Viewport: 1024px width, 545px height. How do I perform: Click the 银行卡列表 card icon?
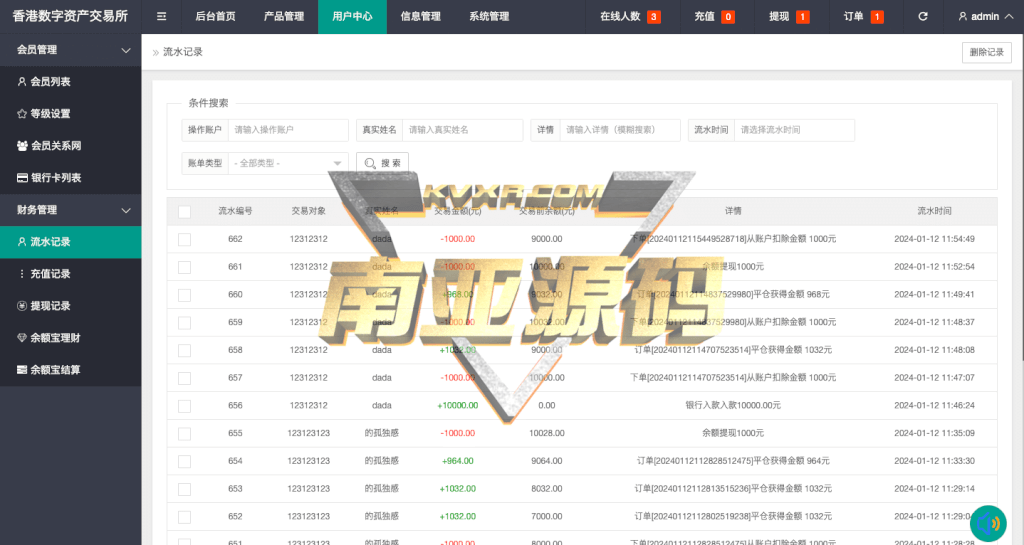(22, 178)
